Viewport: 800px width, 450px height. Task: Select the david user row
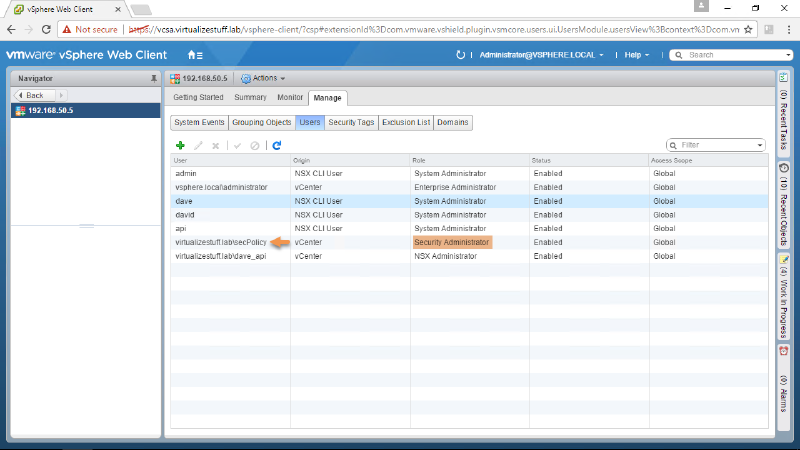pyautogui.click(x=469, y=215)
